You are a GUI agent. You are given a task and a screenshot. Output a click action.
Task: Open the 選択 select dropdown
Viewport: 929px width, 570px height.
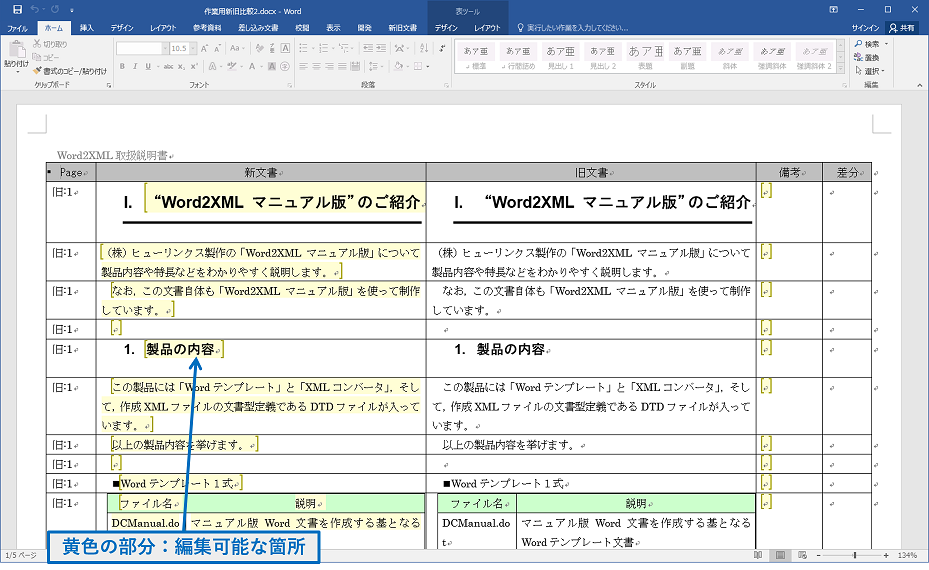pyautogui.click(x=870, y=71)
